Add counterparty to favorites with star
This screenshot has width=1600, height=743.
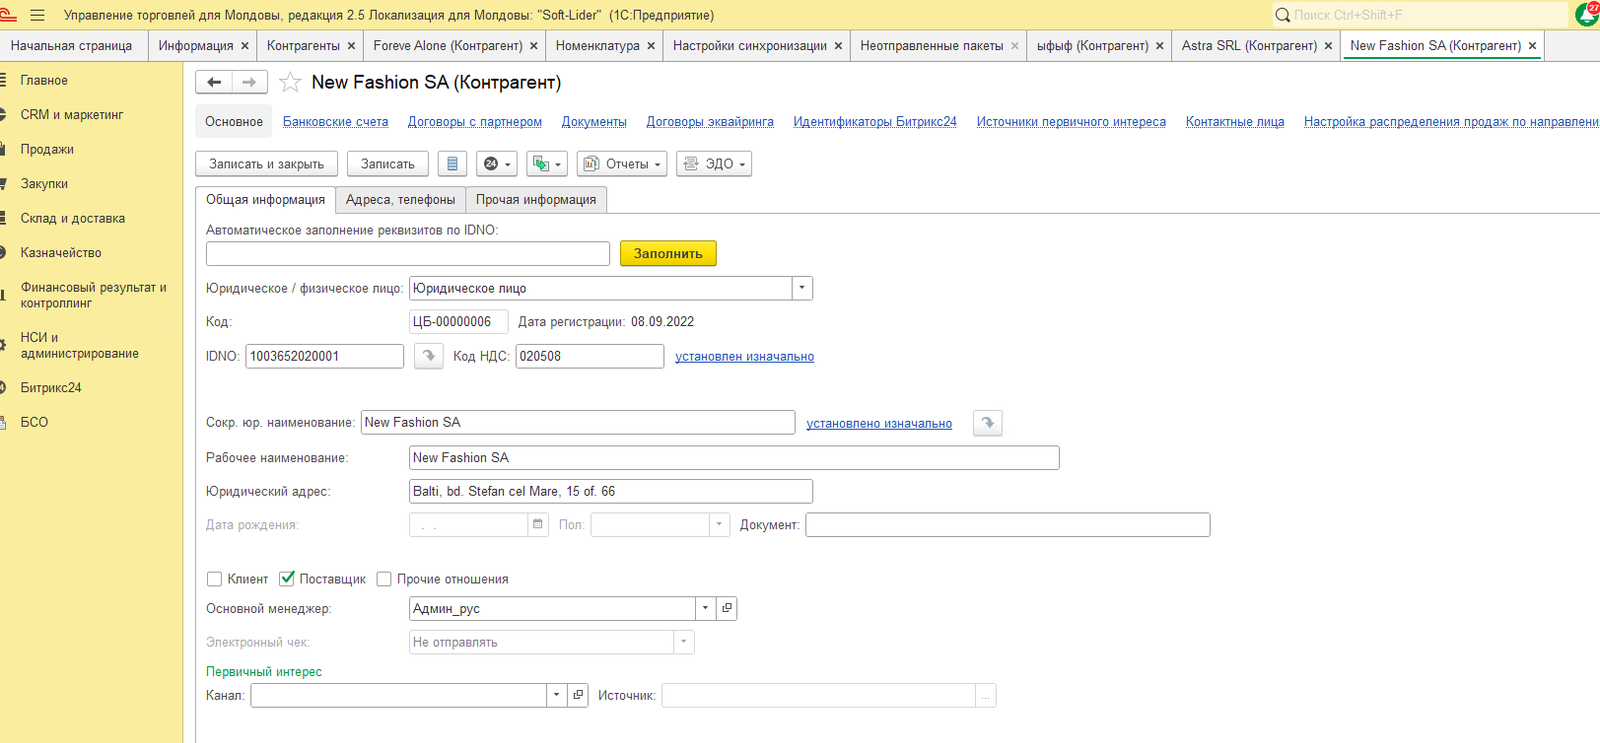click(290, 82)
